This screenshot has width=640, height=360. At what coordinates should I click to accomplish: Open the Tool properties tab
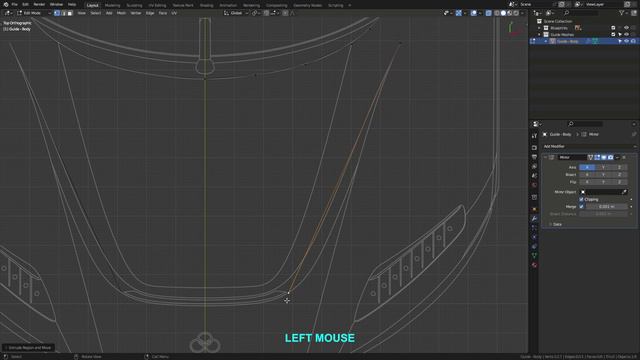coord(534,136)
